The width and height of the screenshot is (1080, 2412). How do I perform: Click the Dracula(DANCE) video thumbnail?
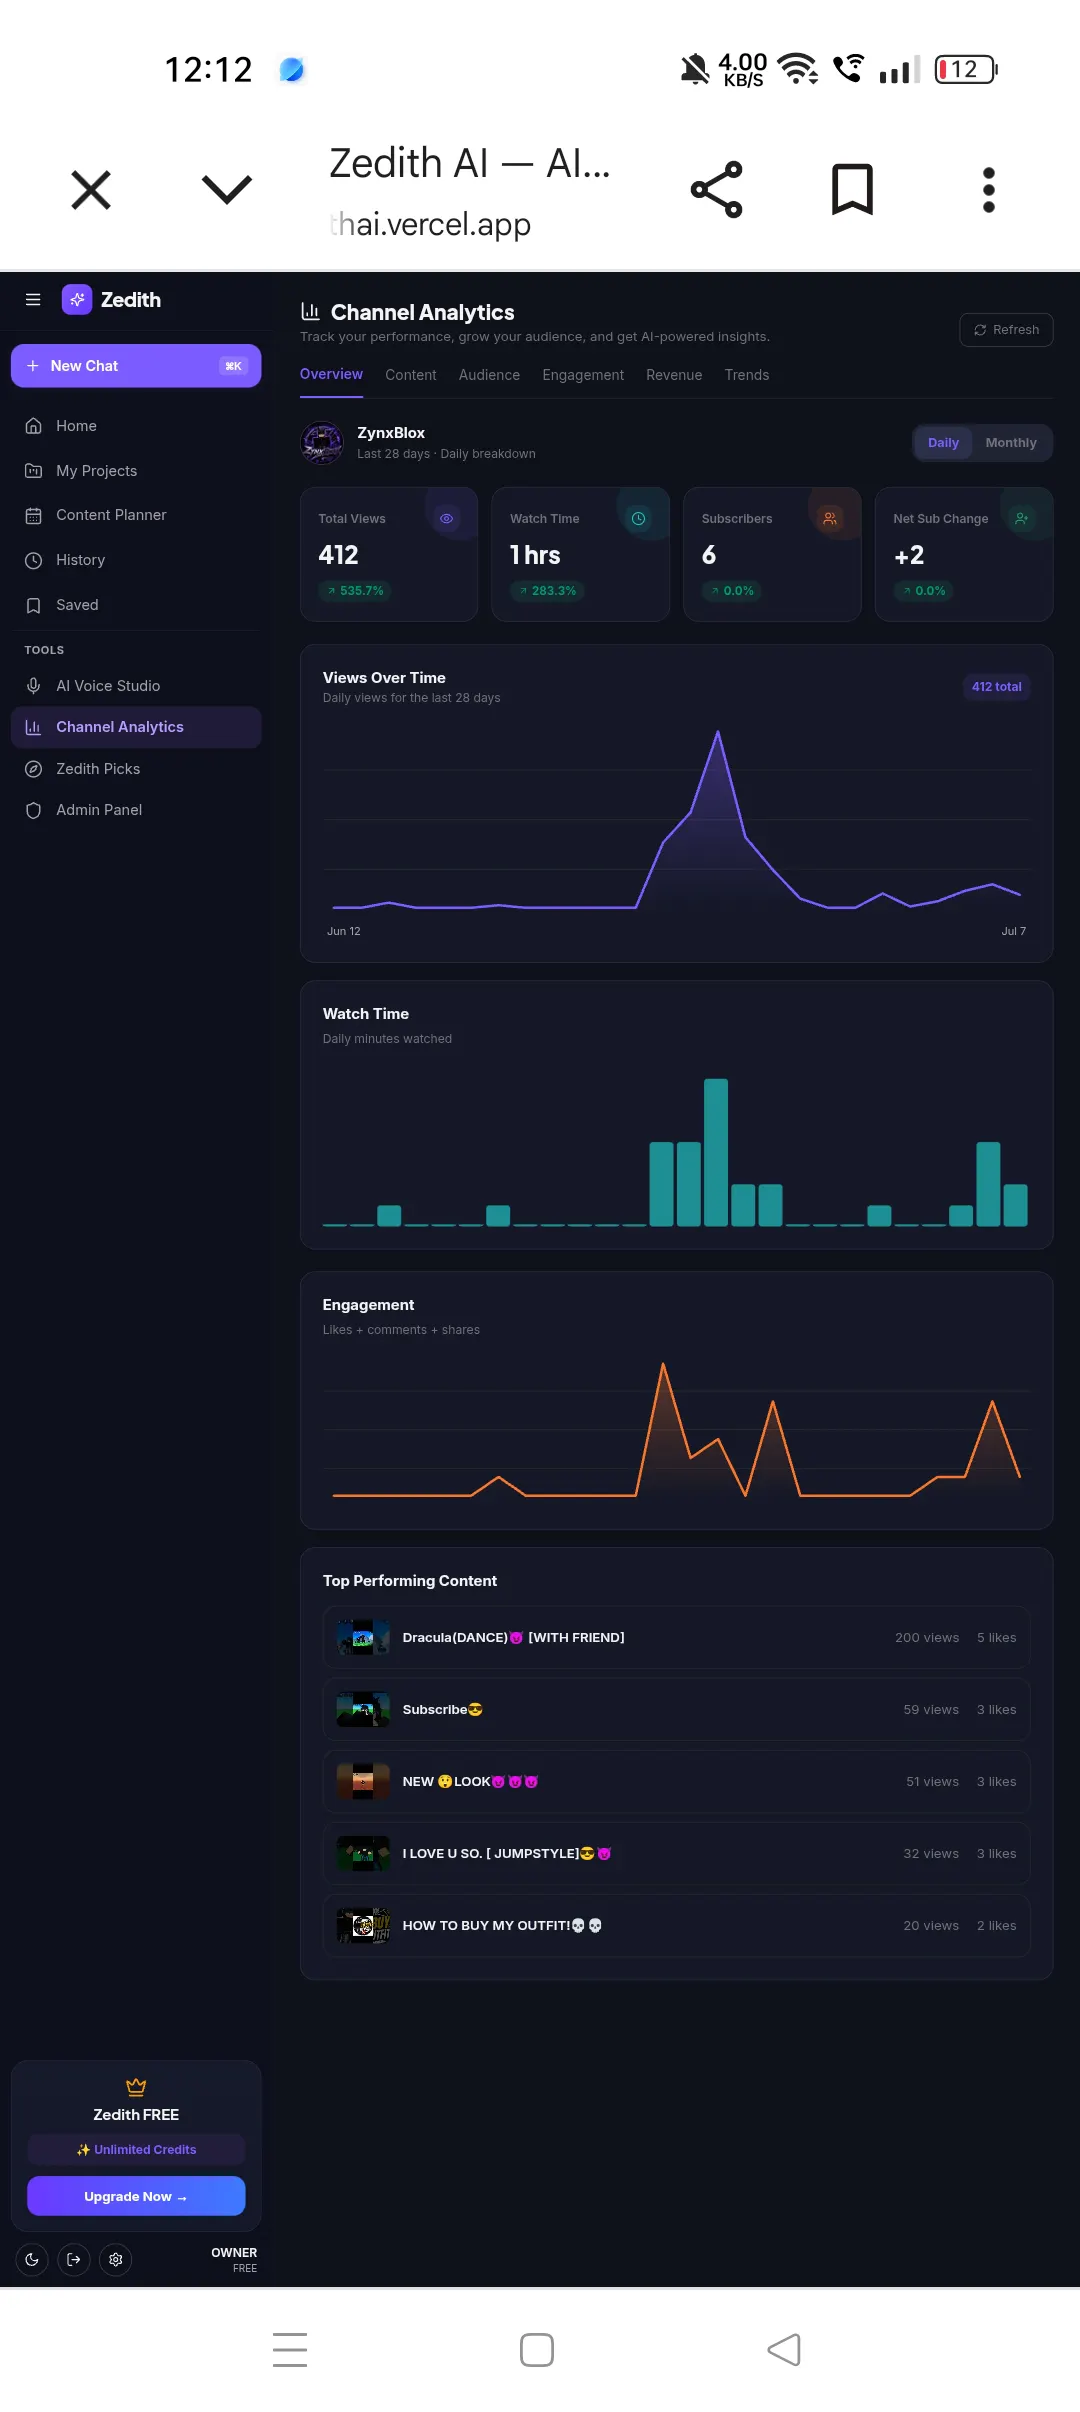[x=363, y=1637]
